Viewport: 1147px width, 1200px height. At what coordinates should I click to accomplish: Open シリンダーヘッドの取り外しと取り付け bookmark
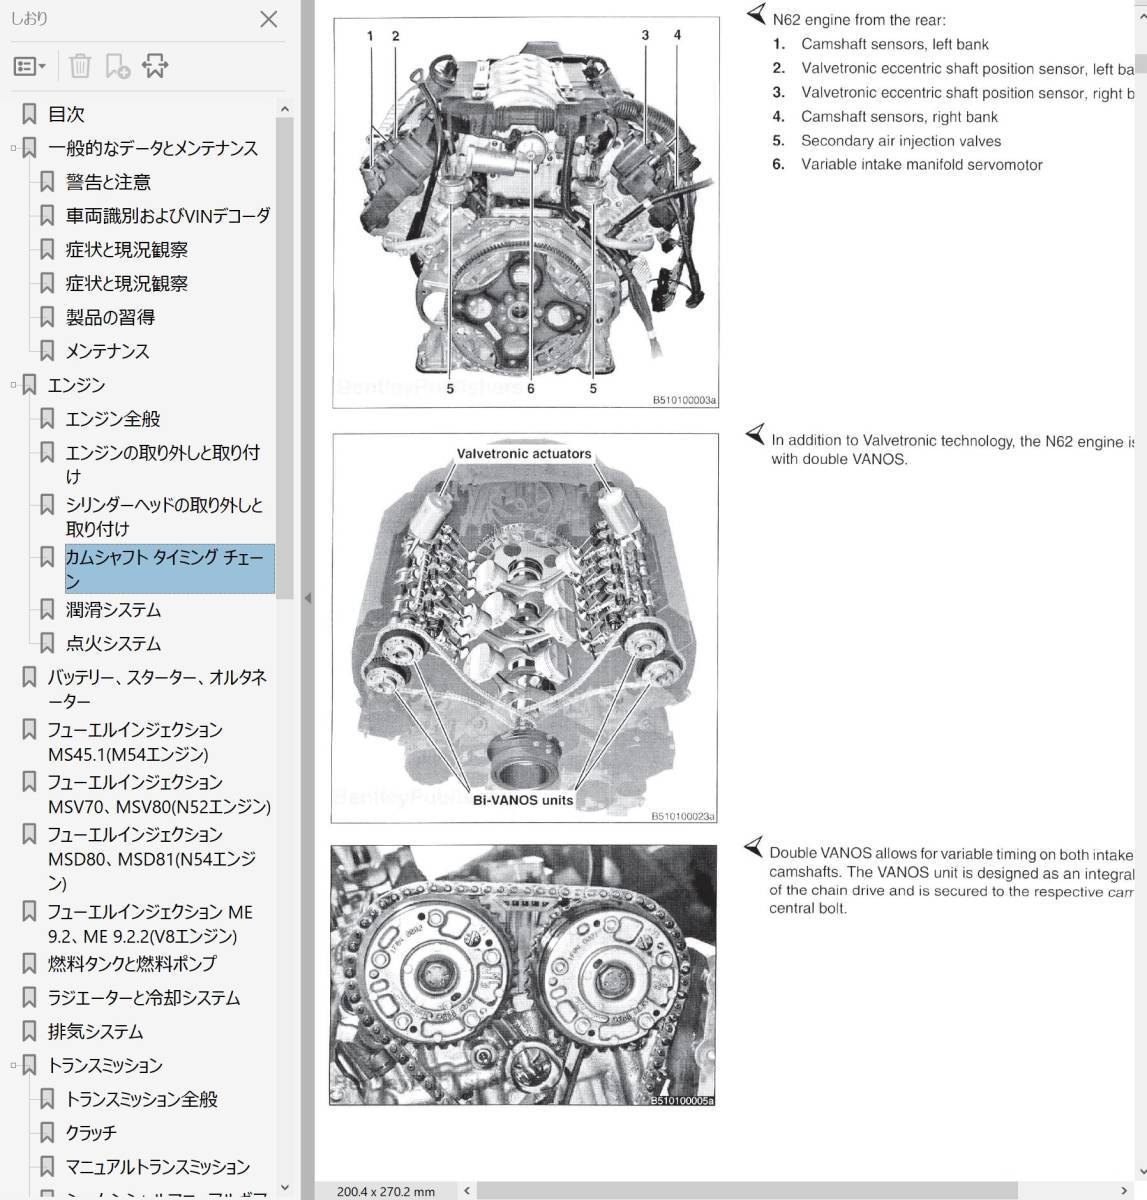coord(165,516)
